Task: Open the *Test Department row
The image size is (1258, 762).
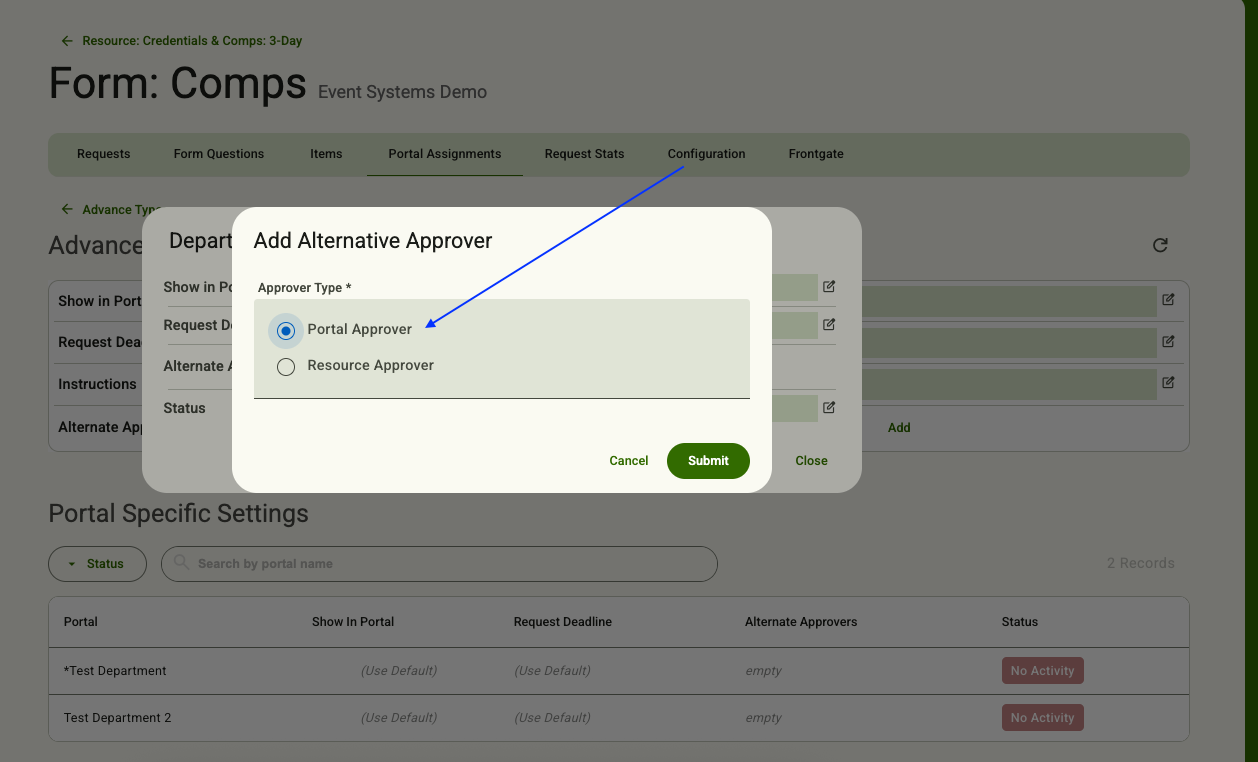Action: pyautogui.click(x=619, y=671)
